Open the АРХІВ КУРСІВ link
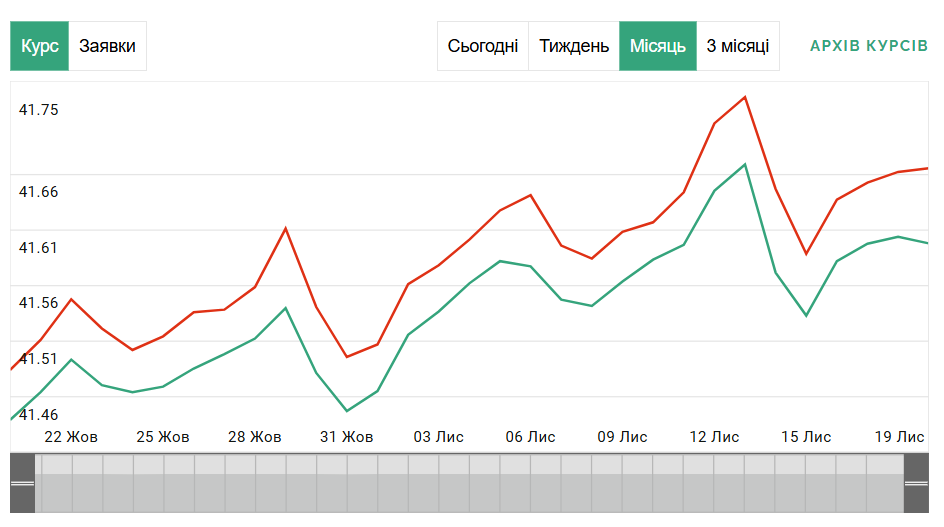This screenshot has width=944, height=527. coord(869,46)
